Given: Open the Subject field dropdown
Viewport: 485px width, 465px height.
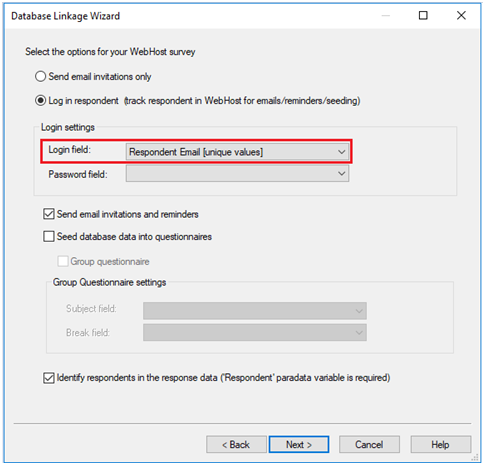Looking at the screenshot, I should point(255,311).
